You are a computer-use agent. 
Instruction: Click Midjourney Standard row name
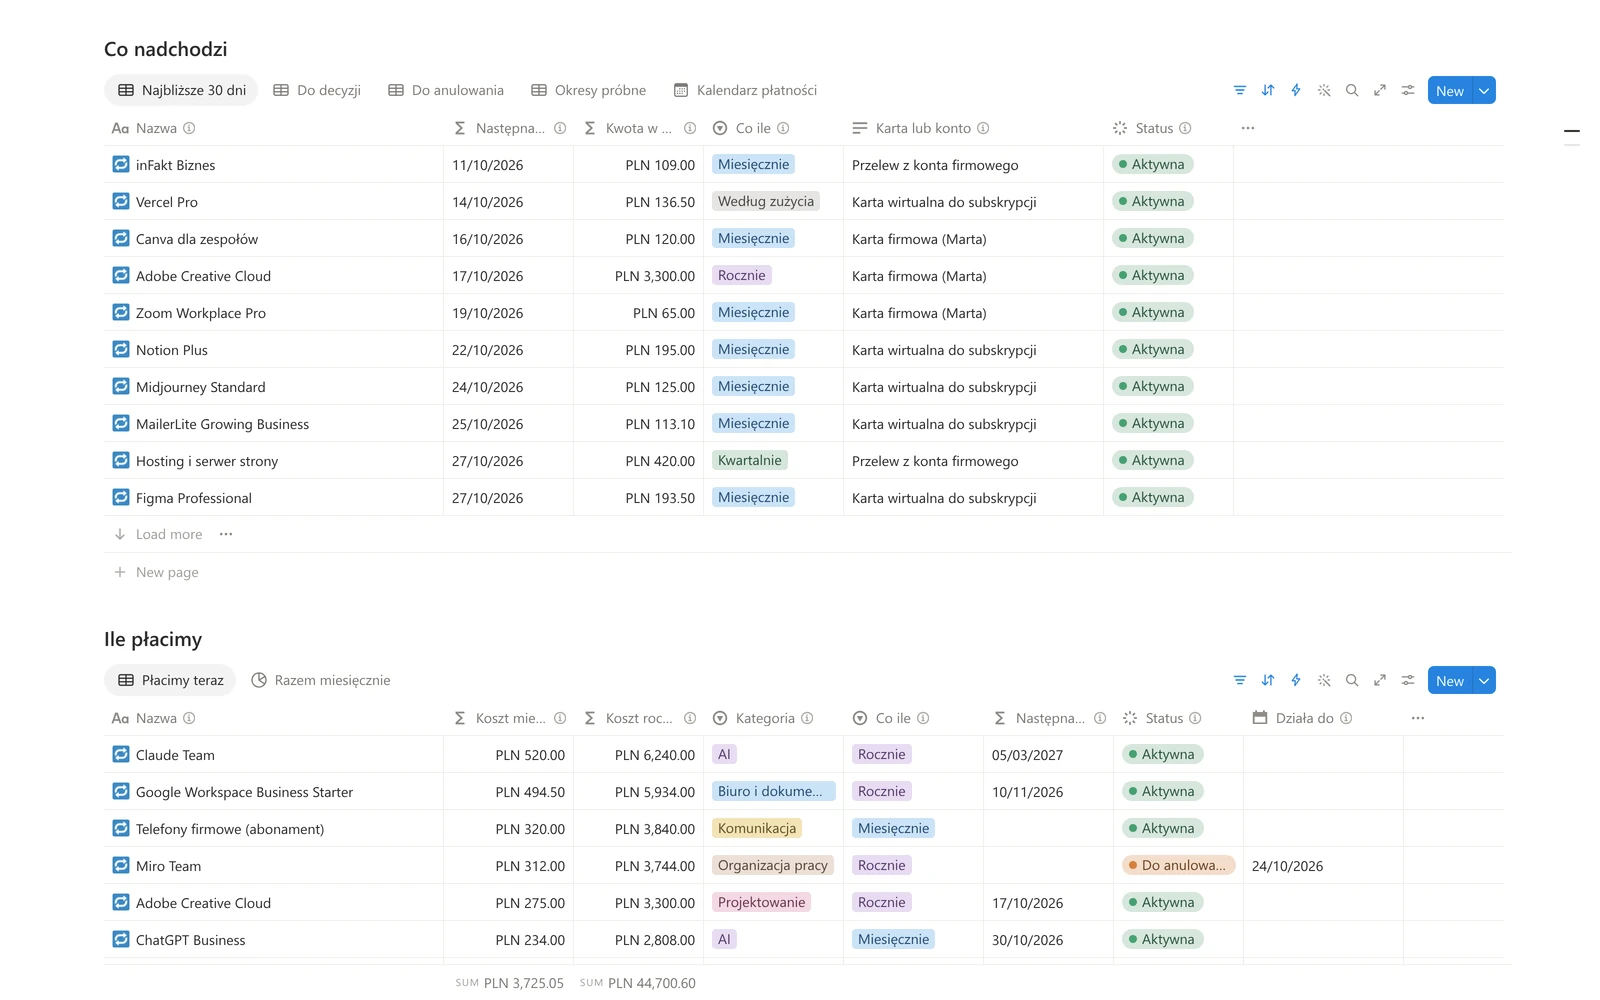click(201, 387)
